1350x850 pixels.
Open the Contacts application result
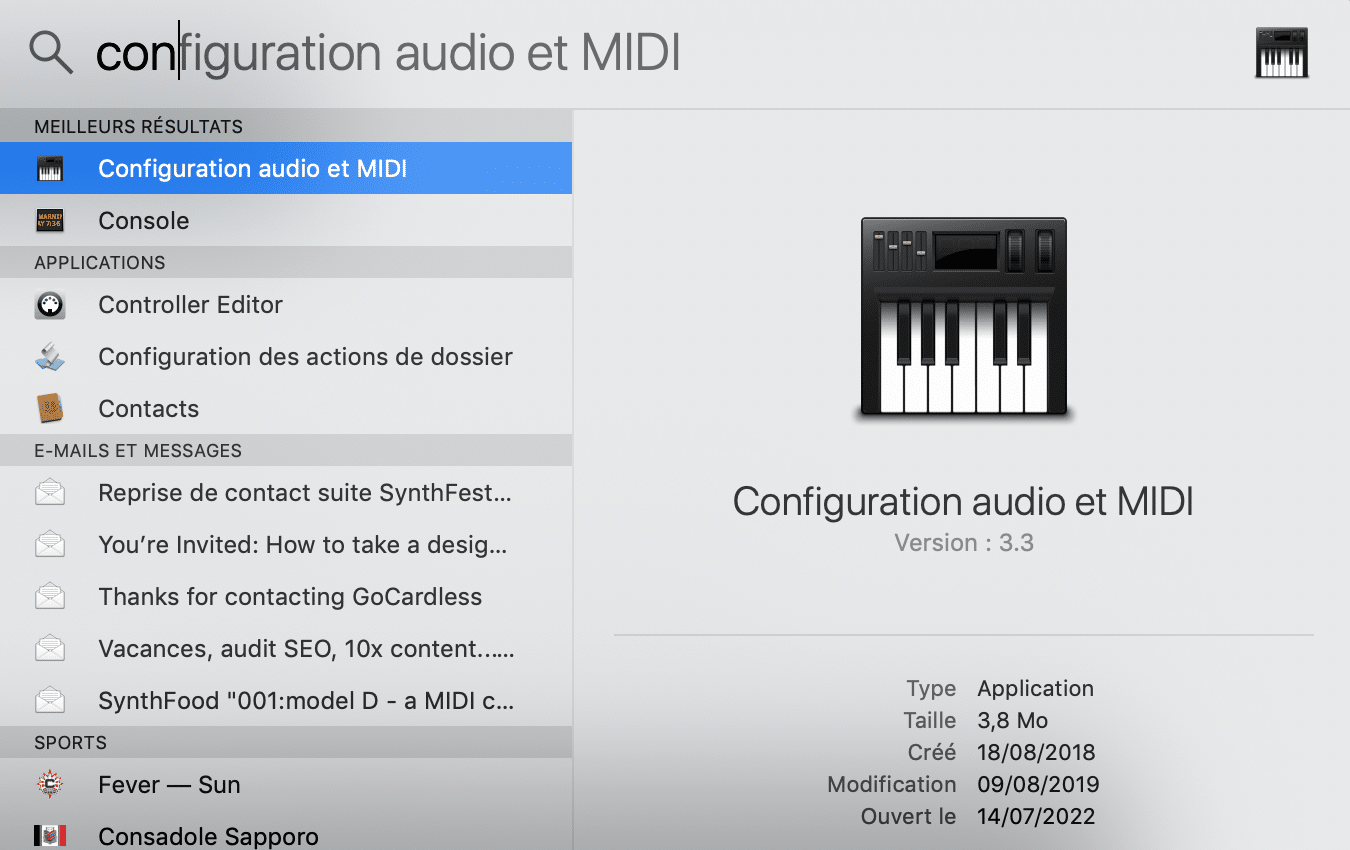click(286, 408)
